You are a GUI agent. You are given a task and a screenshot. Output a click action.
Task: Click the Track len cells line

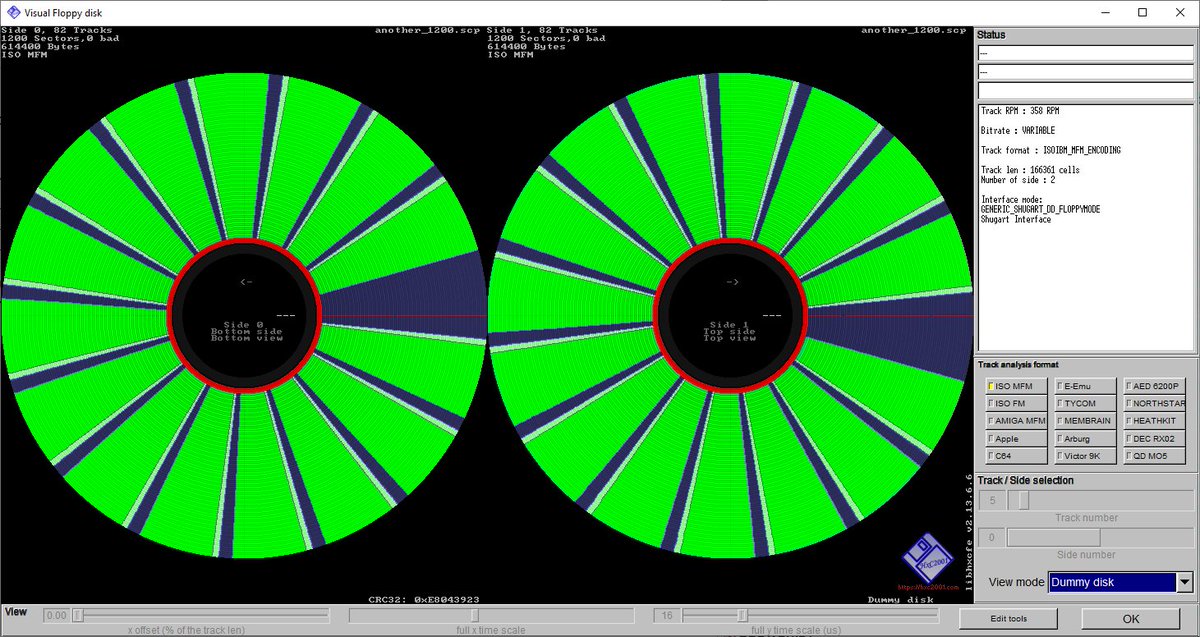point(1030,170)
